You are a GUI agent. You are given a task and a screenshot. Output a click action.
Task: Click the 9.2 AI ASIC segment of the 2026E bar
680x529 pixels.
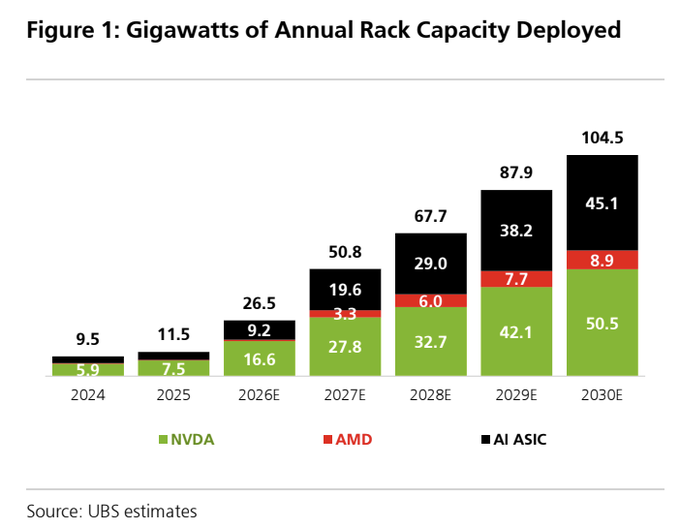259,330
